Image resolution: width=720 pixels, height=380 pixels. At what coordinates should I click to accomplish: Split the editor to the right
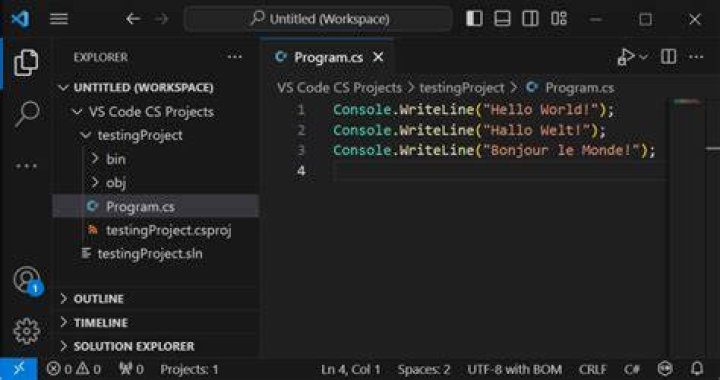[x=668, y=57]
